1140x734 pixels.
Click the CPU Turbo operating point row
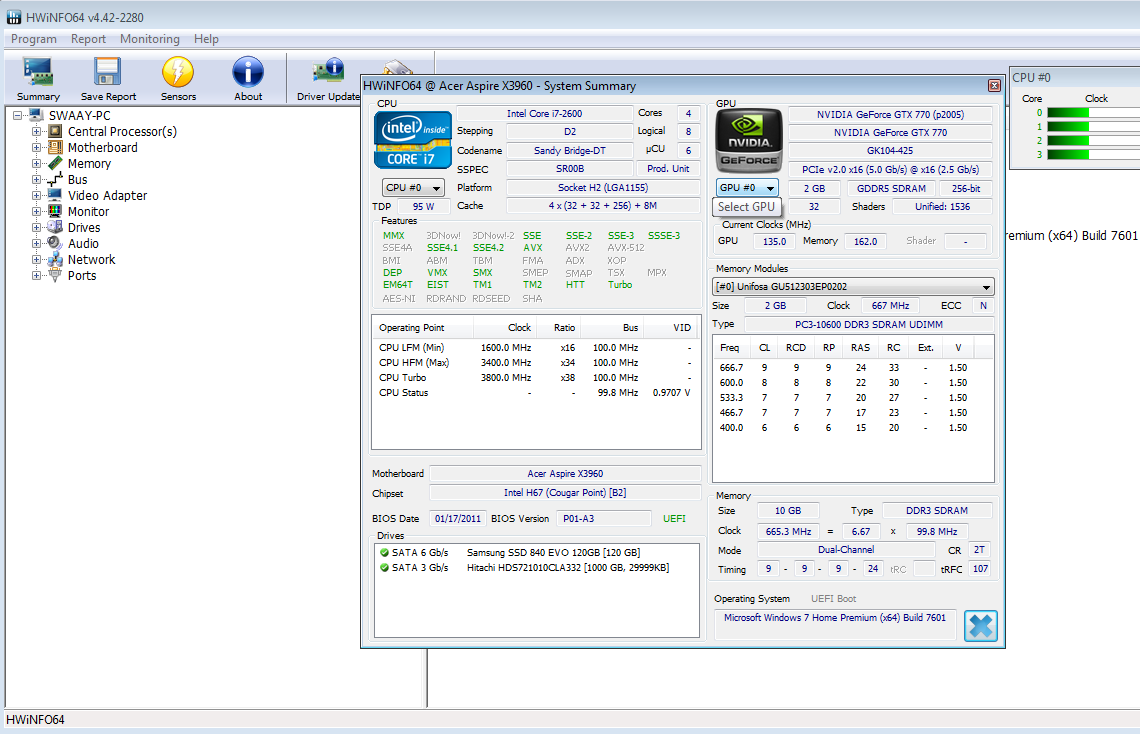pos(534,378)
